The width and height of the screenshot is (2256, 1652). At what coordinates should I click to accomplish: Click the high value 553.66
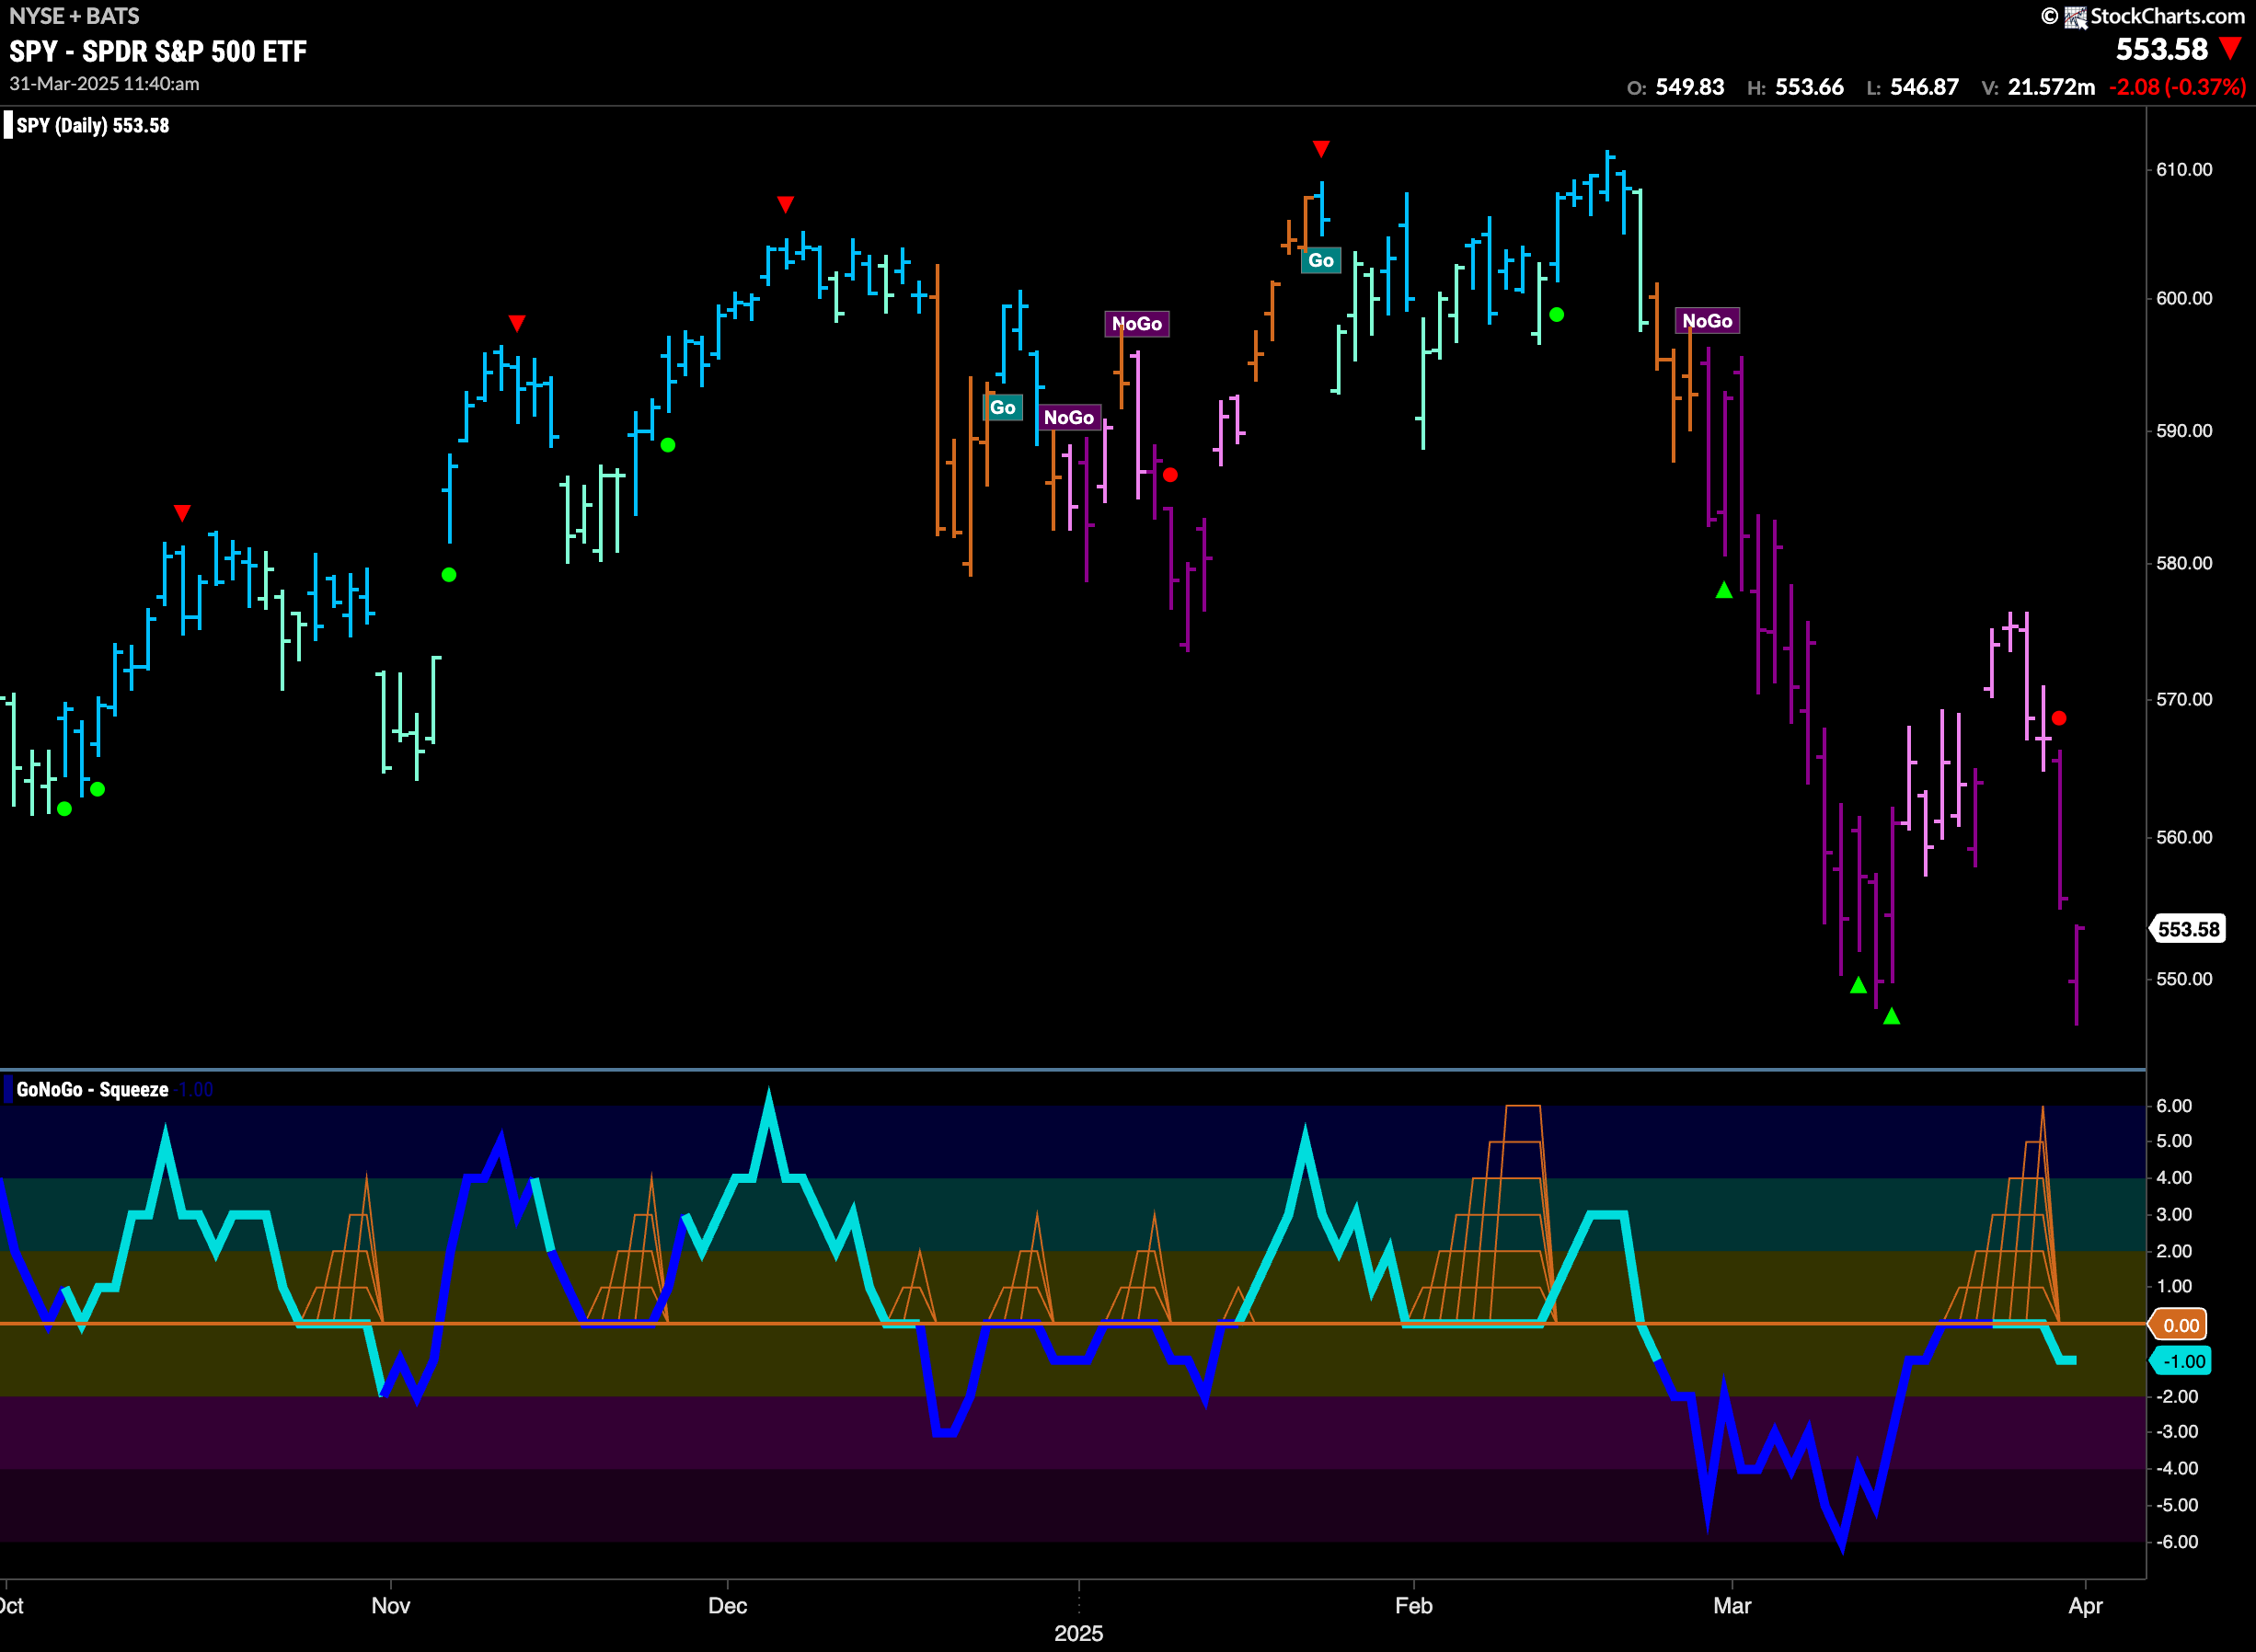point(1809,87)
